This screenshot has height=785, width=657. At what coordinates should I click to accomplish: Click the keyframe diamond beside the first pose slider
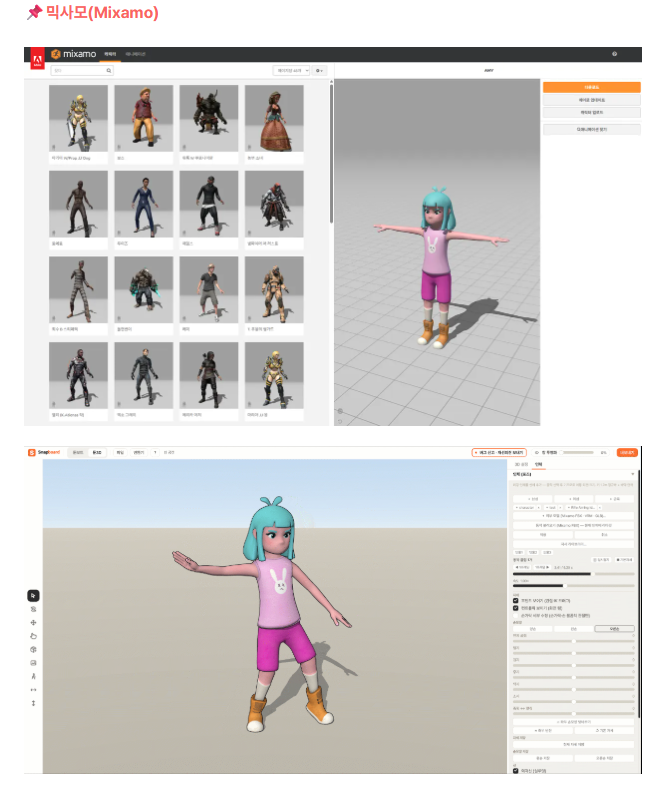pyautogui.click(x=633, y=635)
